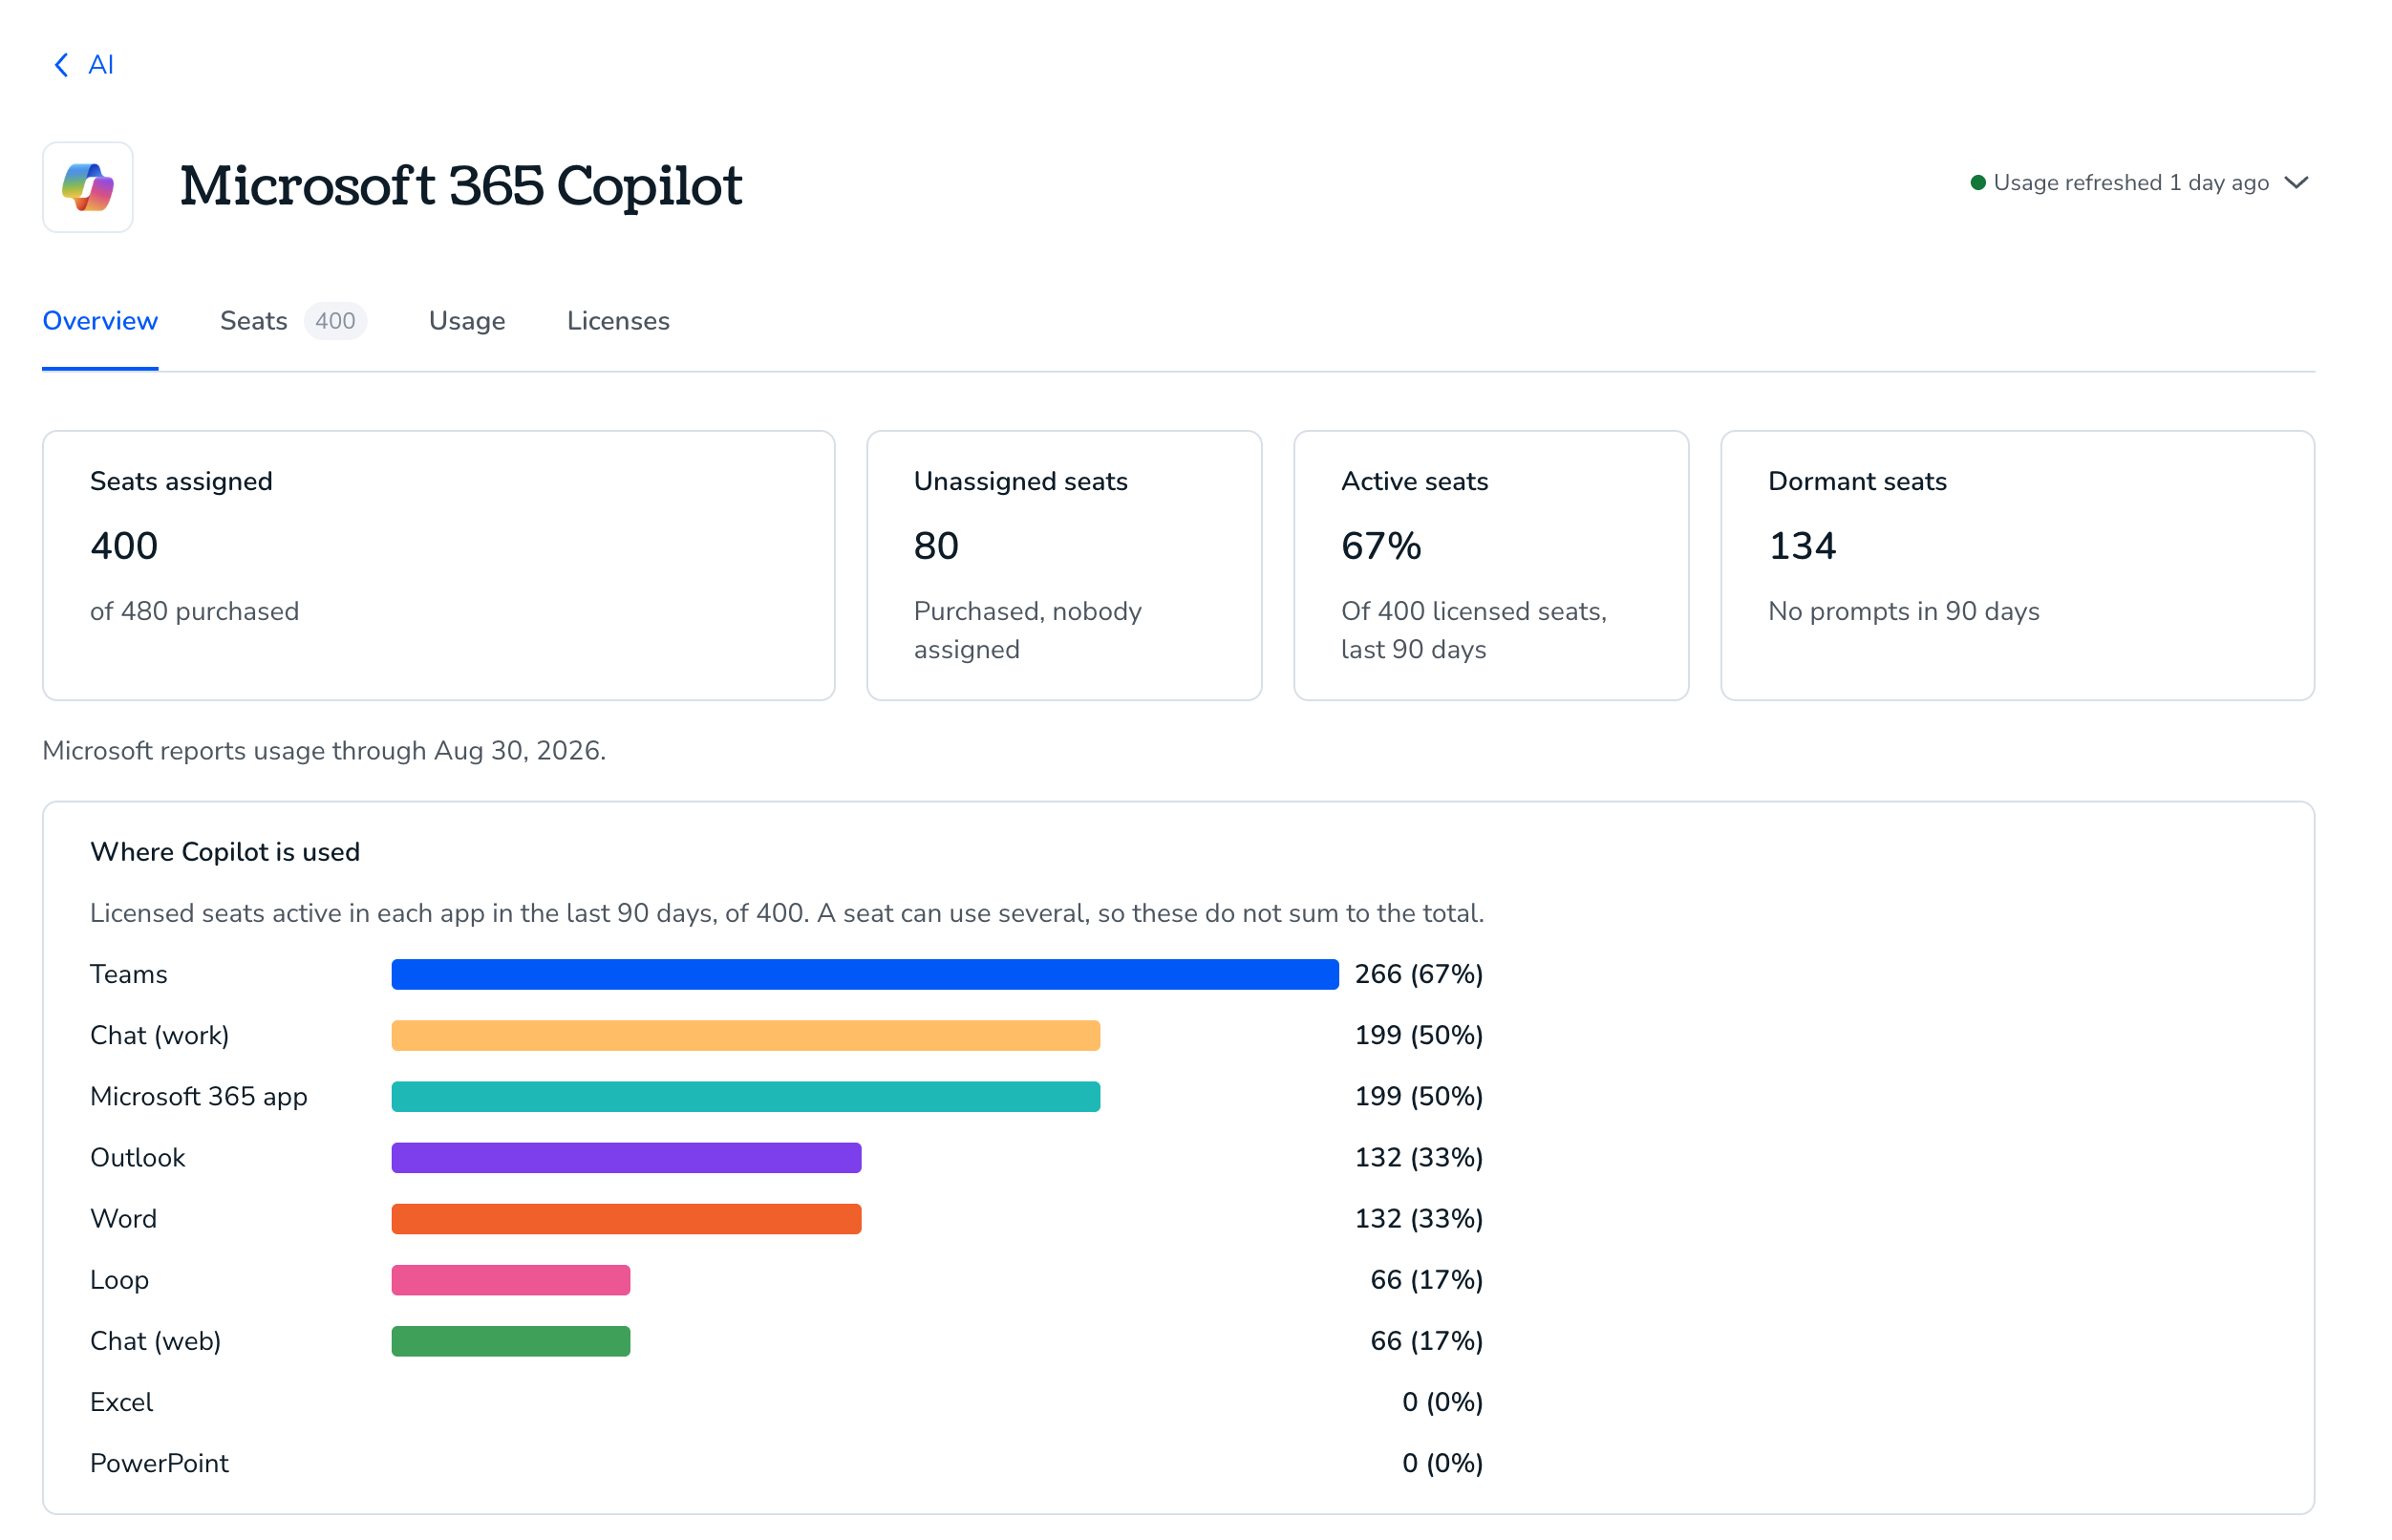This screenshot has width=2392, height=1540.
Task: Go back using the AI chevron arrow
Action: 61,65
